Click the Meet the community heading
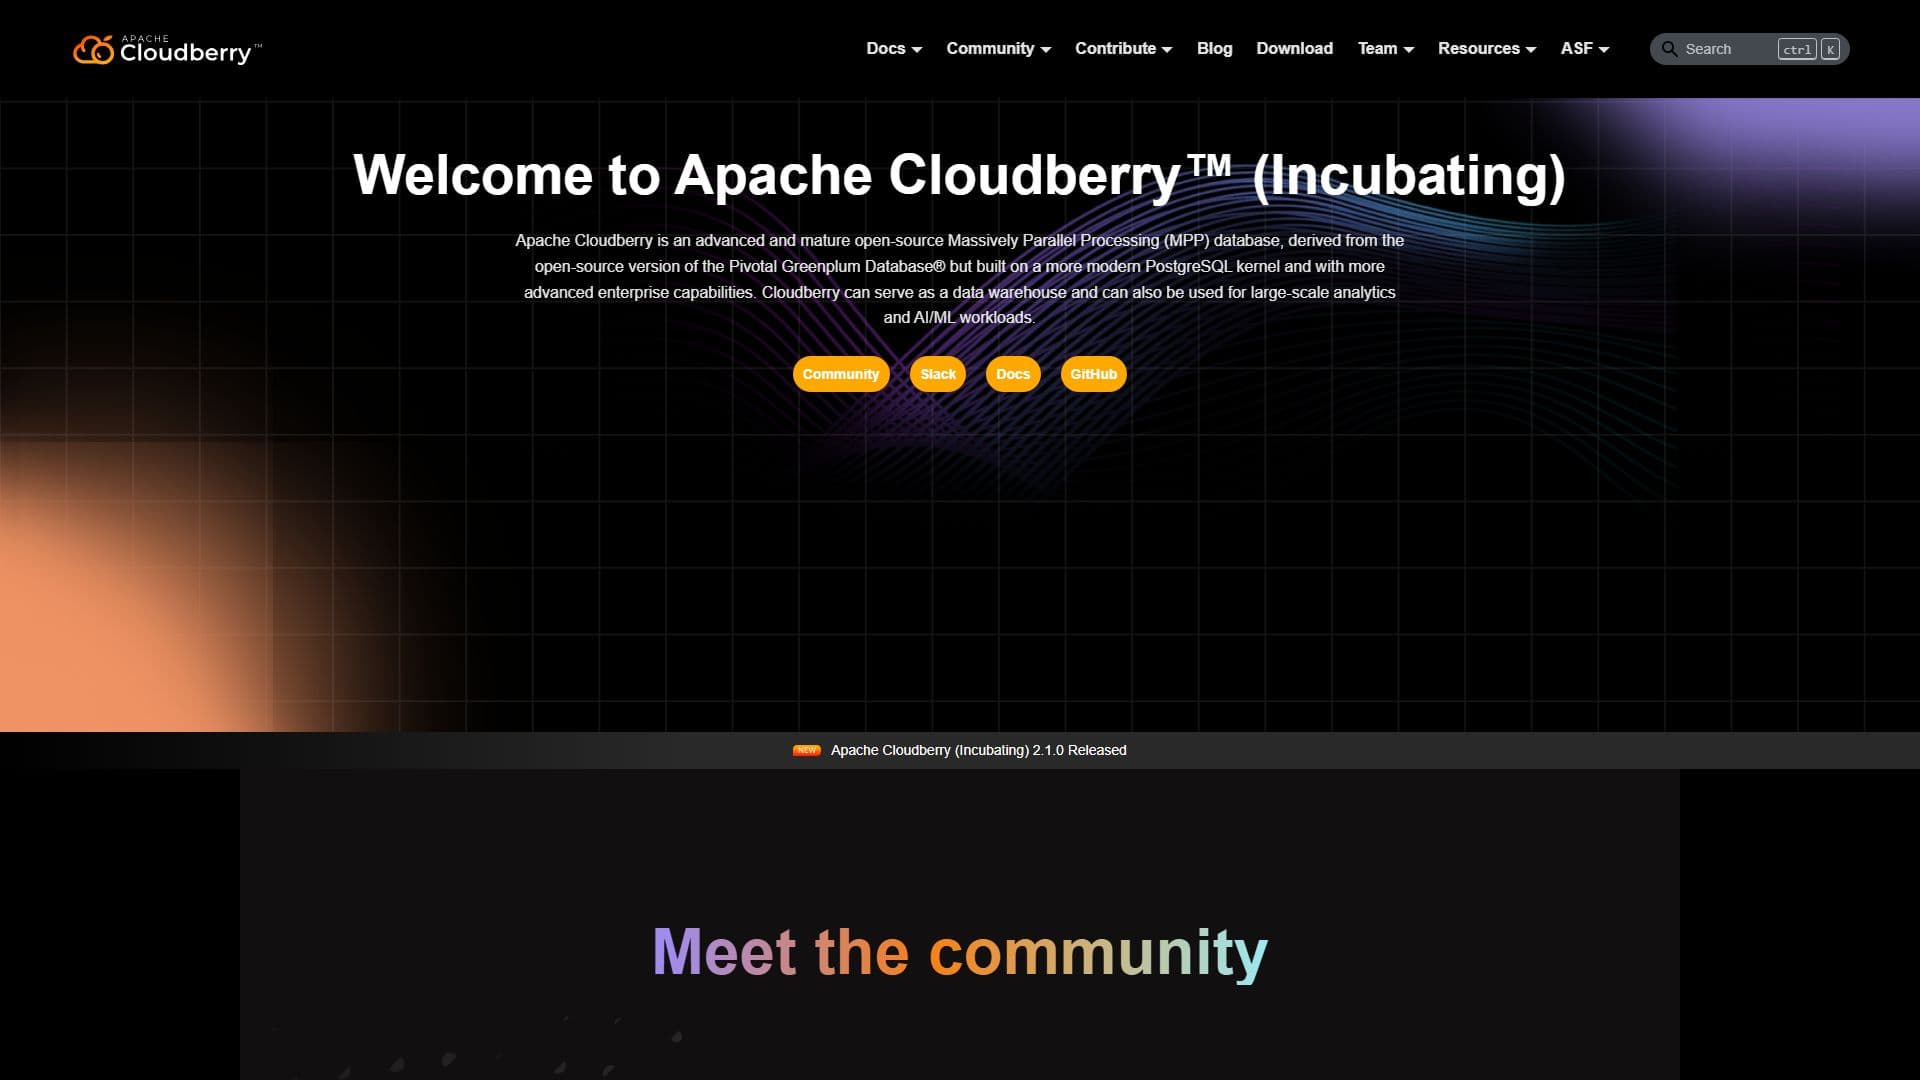 tap(960, 951)
